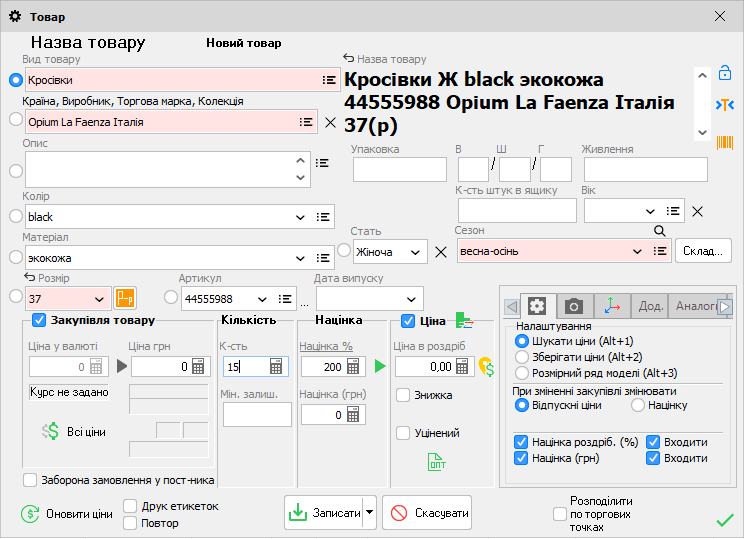The width and height of the screenshot is (744, 539).
Task: Switch to the Дод. tab
Action: [650, 306]
